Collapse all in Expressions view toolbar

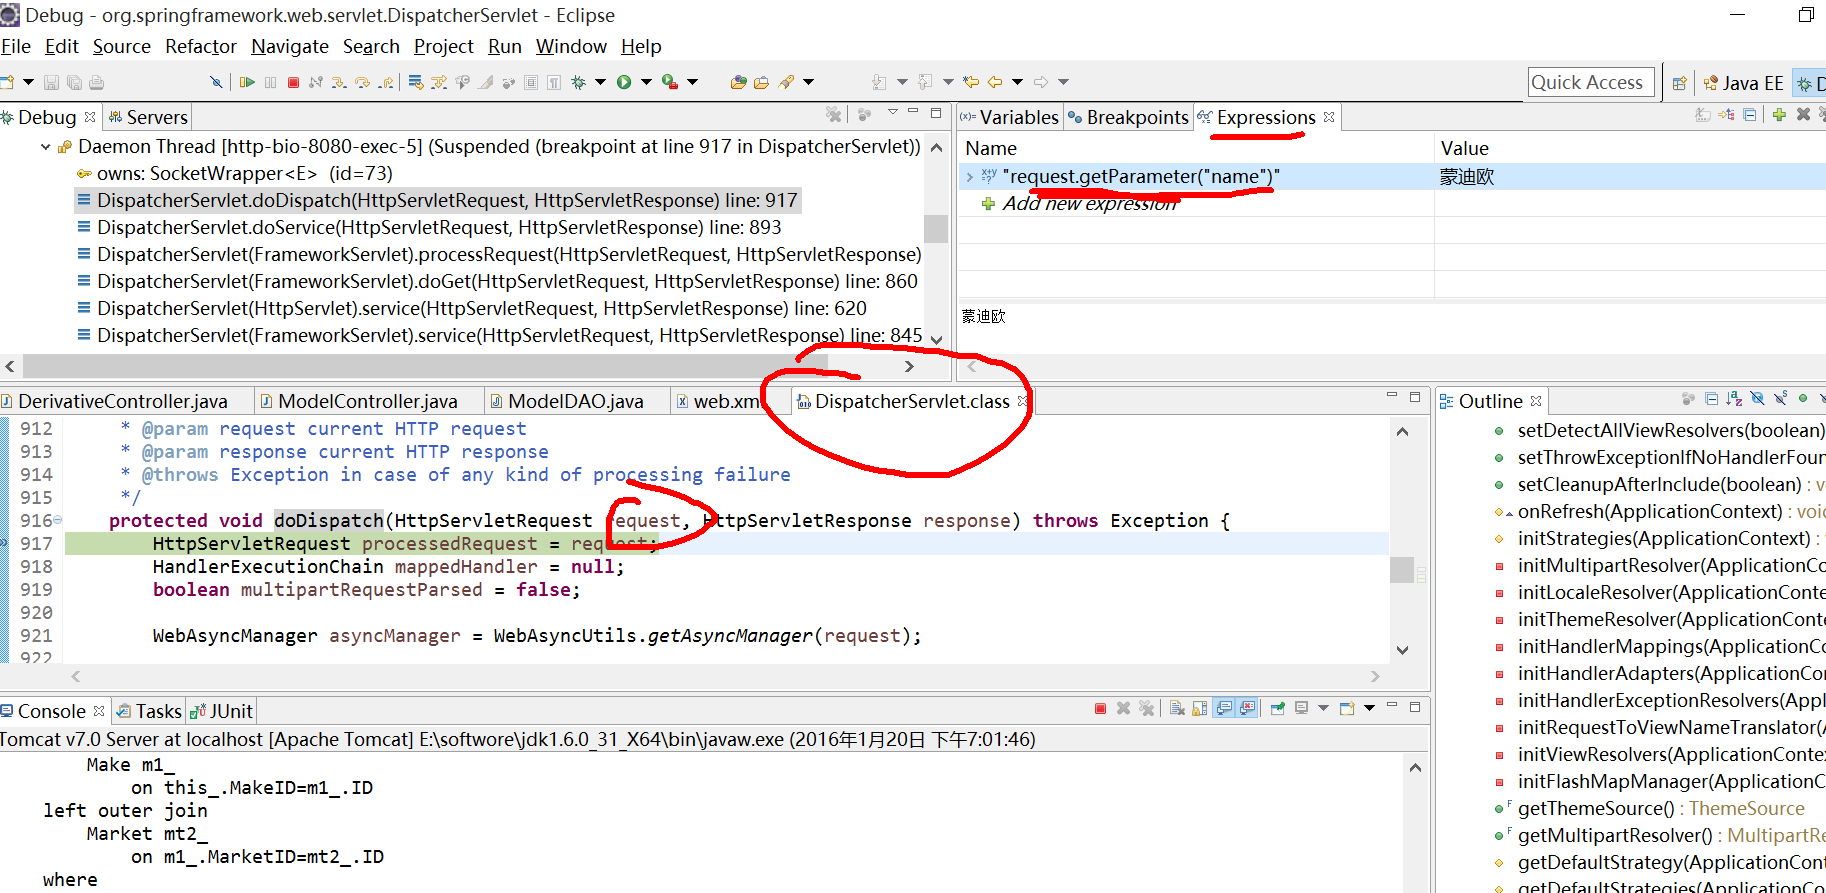point(1749,115)
